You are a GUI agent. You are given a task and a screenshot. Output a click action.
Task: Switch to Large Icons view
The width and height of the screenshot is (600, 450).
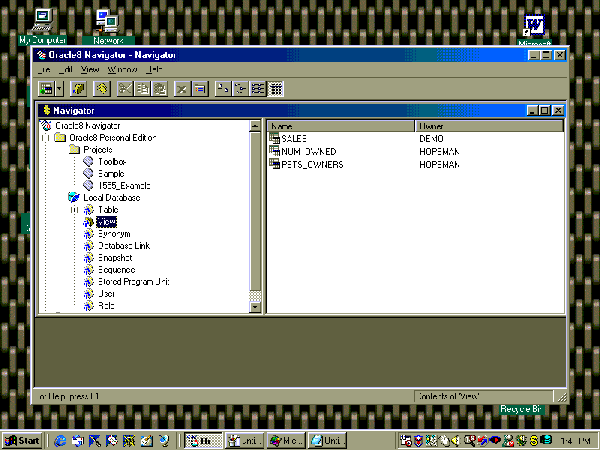tap(223, 89)
